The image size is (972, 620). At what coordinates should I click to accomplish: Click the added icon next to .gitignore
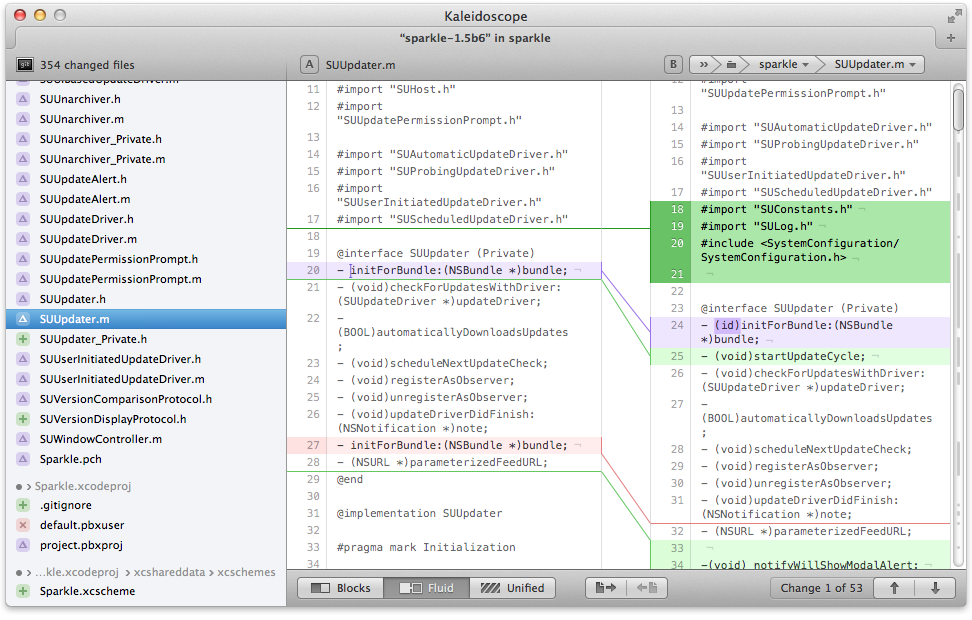click(x=23, y=505)
